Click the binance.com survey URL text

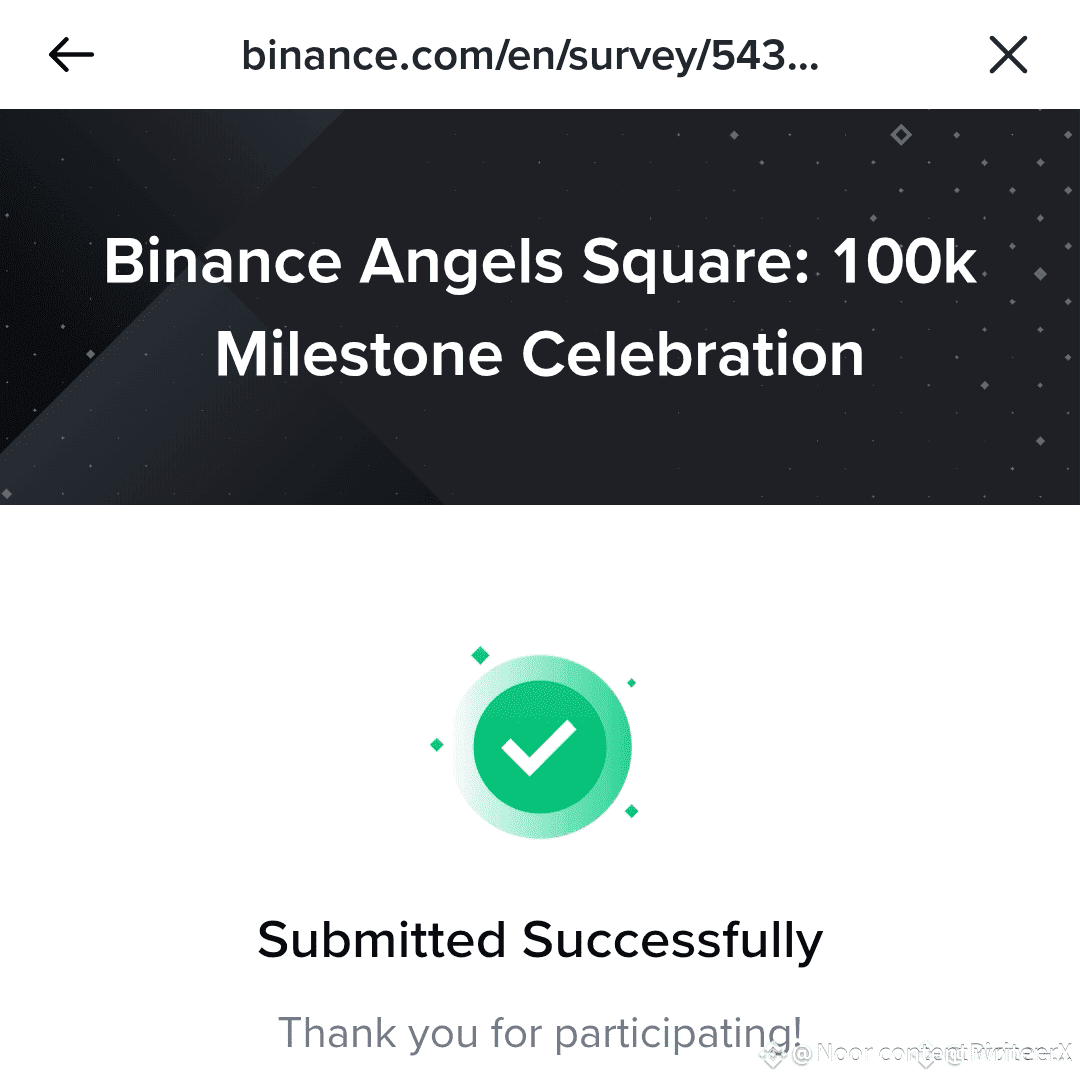pyautogui.click(x=530, y=56)
